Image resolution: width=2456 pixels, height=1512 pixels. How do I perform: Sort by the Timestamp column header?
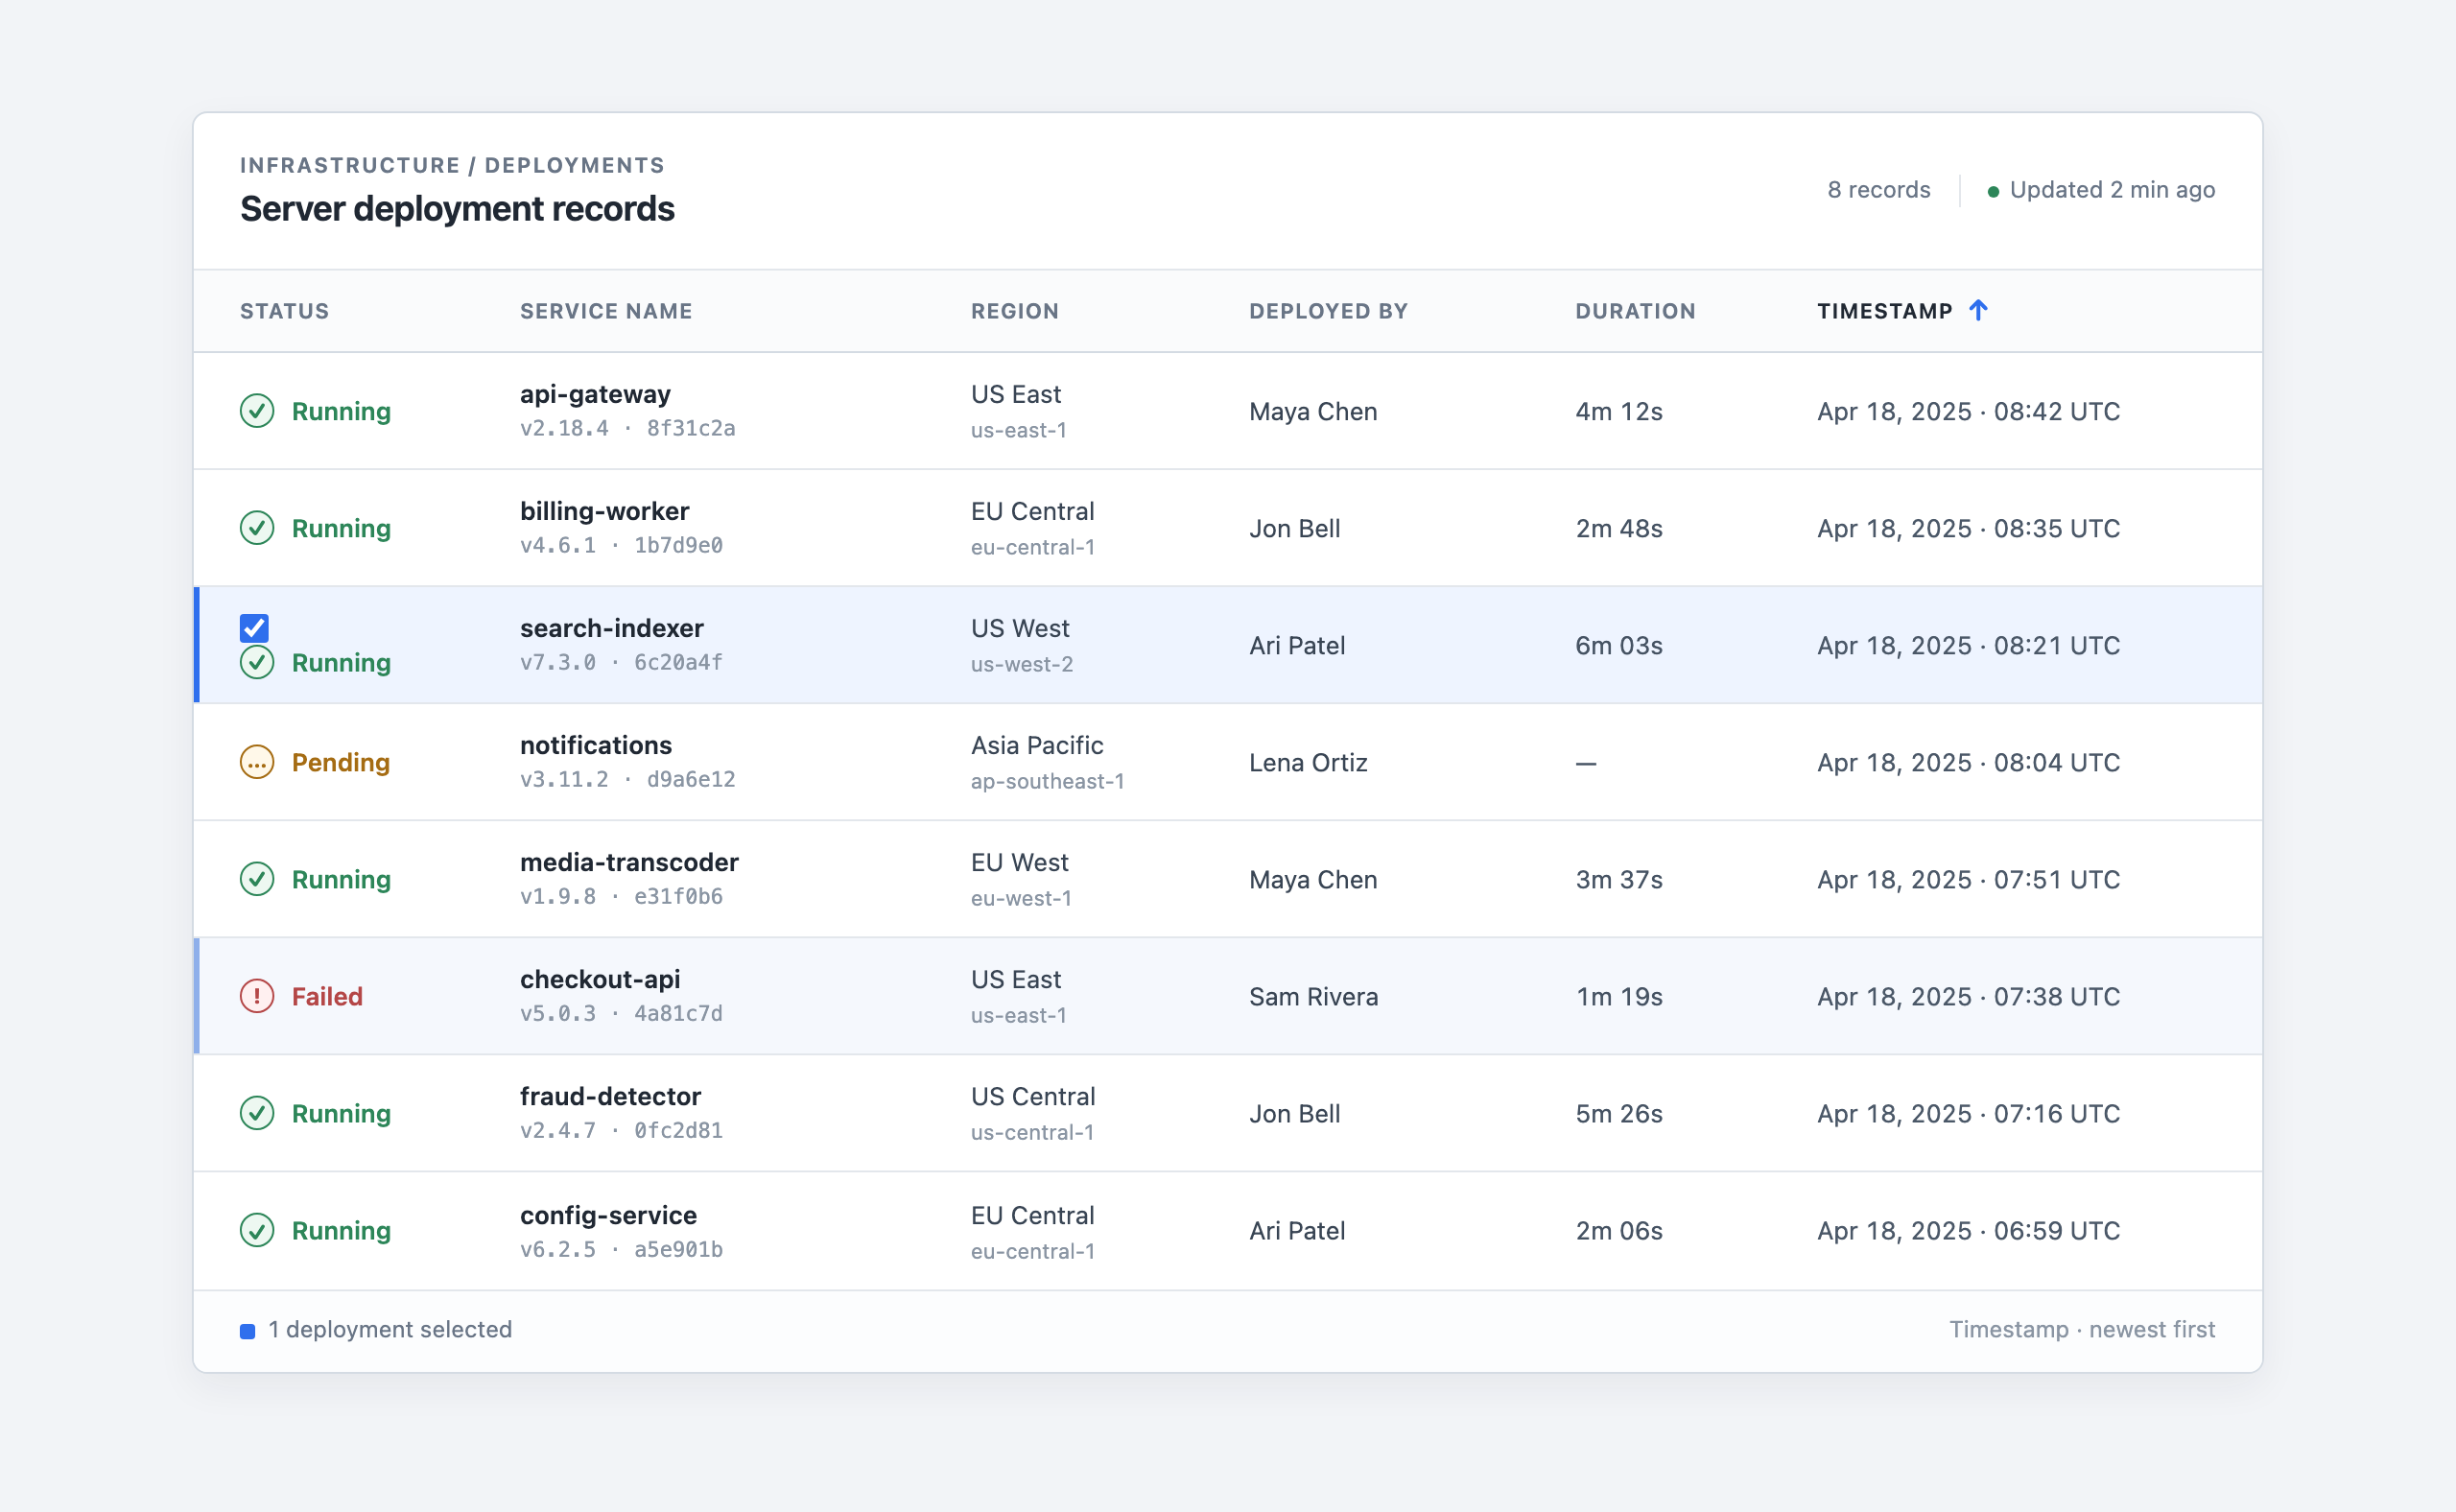coord(1885,311)
